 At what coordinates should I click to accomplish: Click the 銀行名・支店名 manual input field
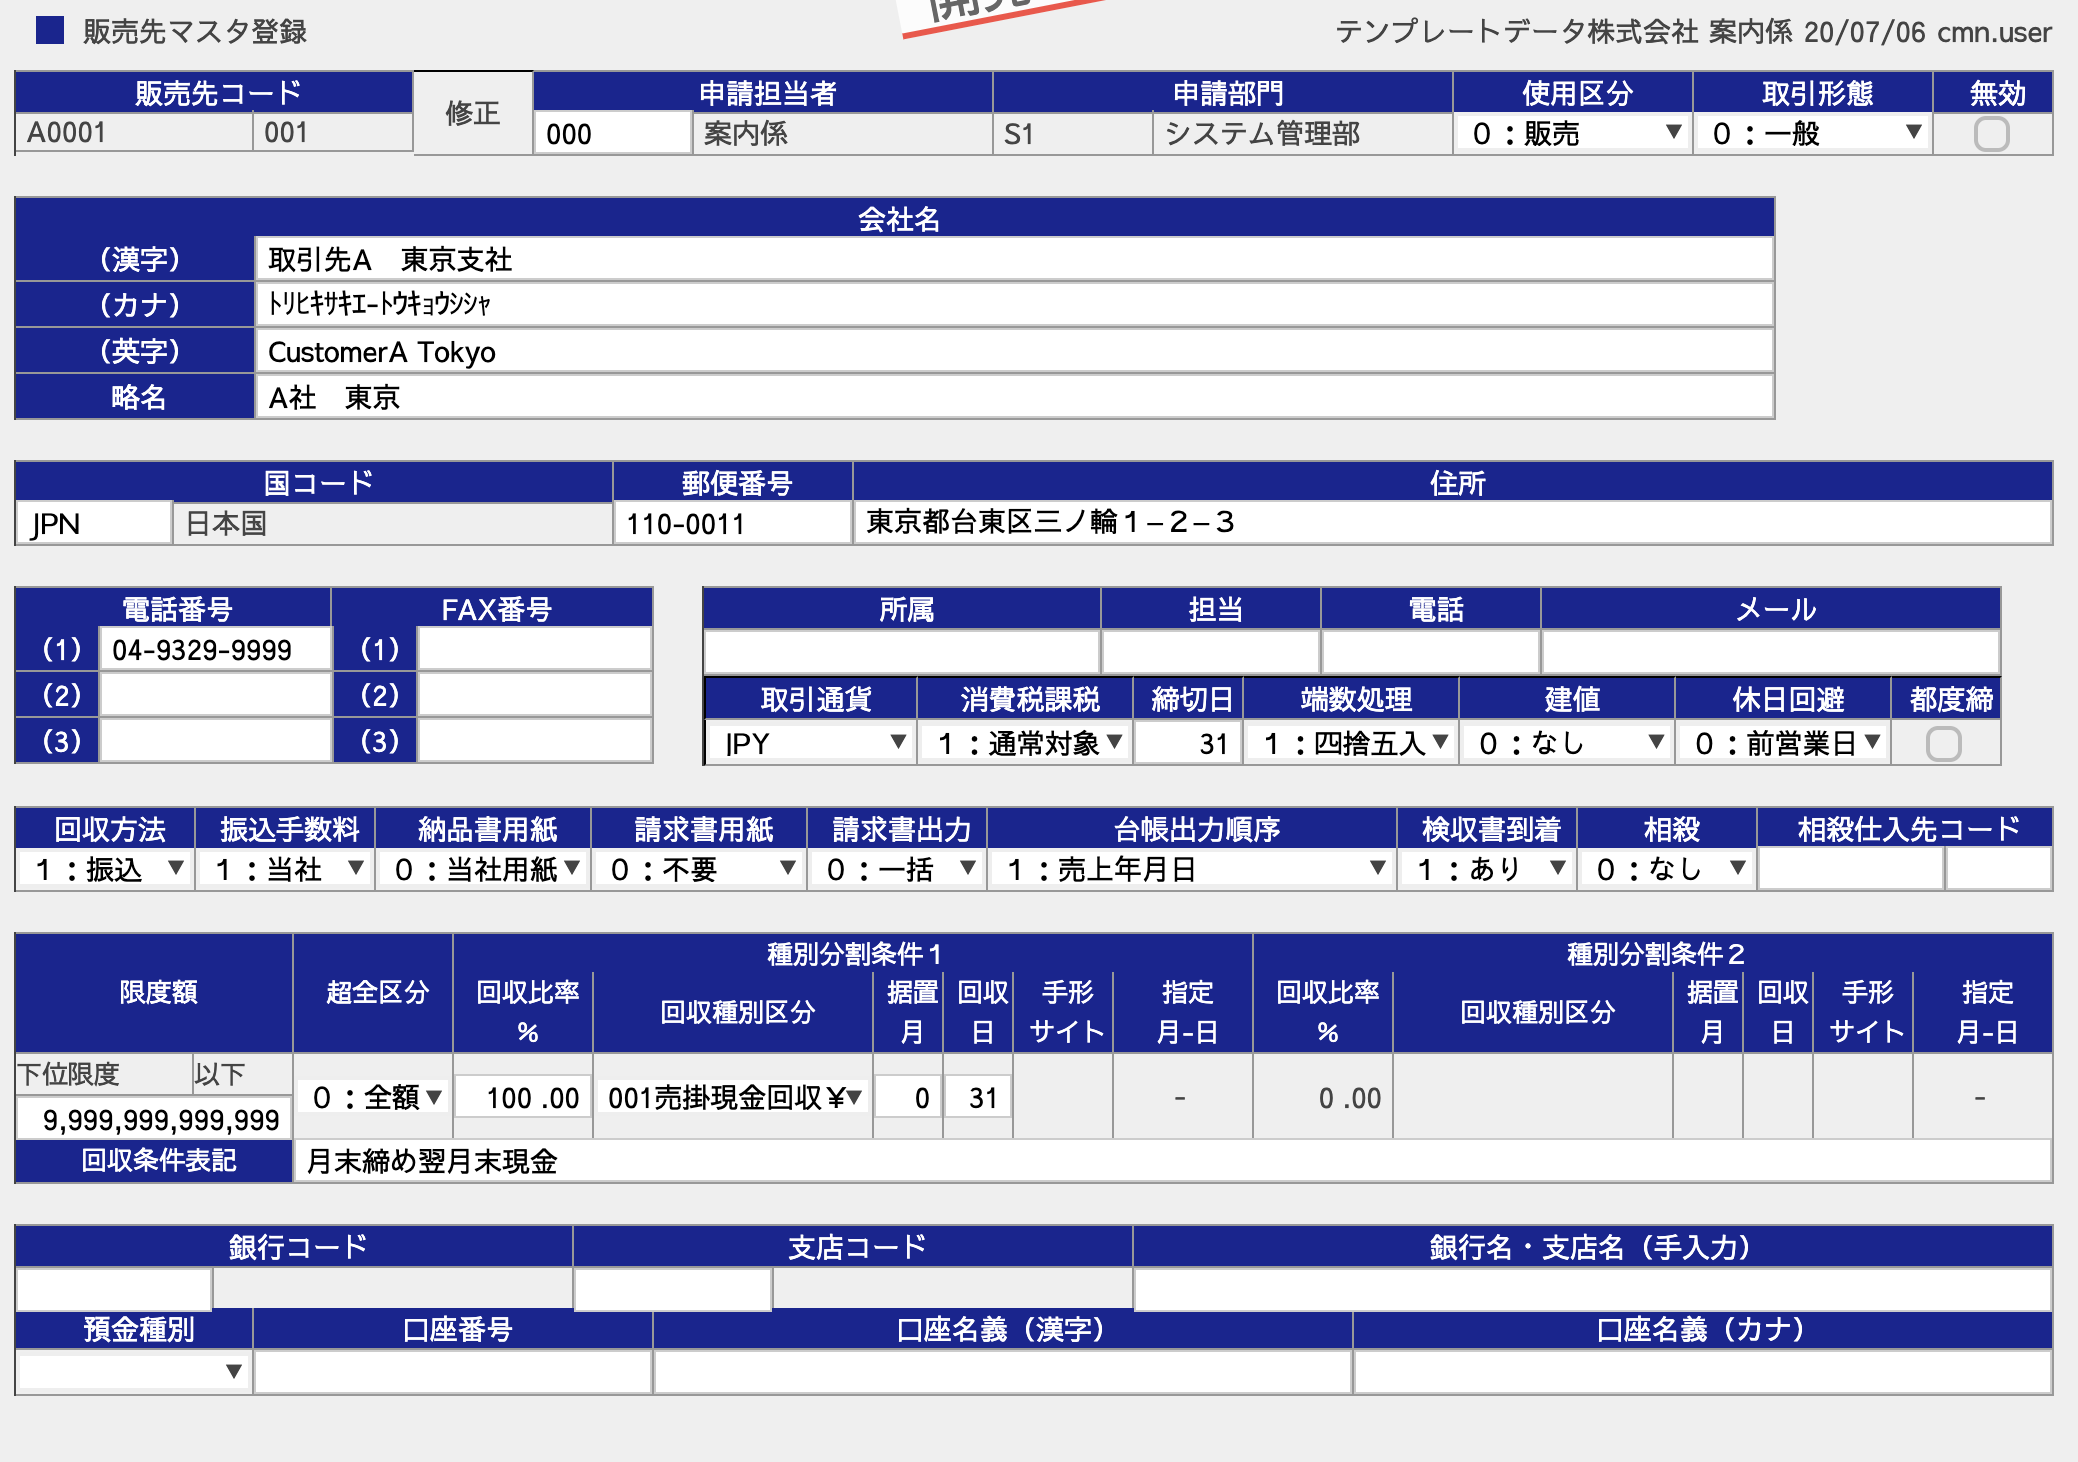1593,1289
